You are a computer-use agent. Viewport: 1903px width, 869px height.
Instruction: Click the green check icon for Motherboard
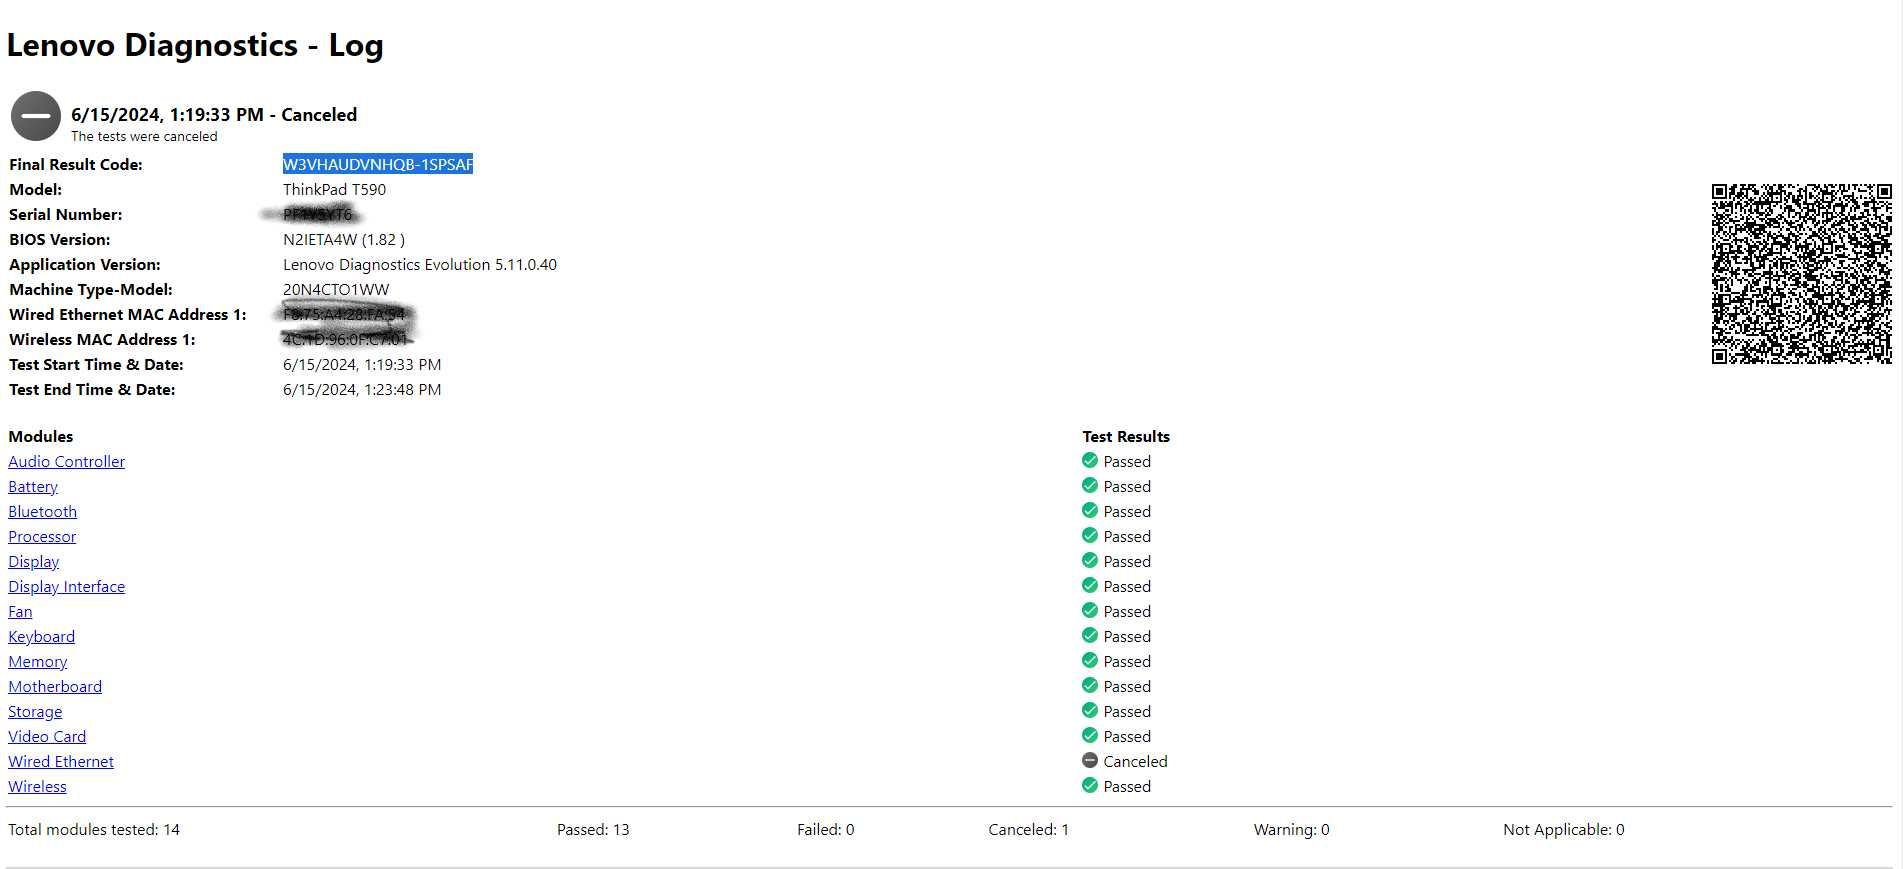(1090, 685)
